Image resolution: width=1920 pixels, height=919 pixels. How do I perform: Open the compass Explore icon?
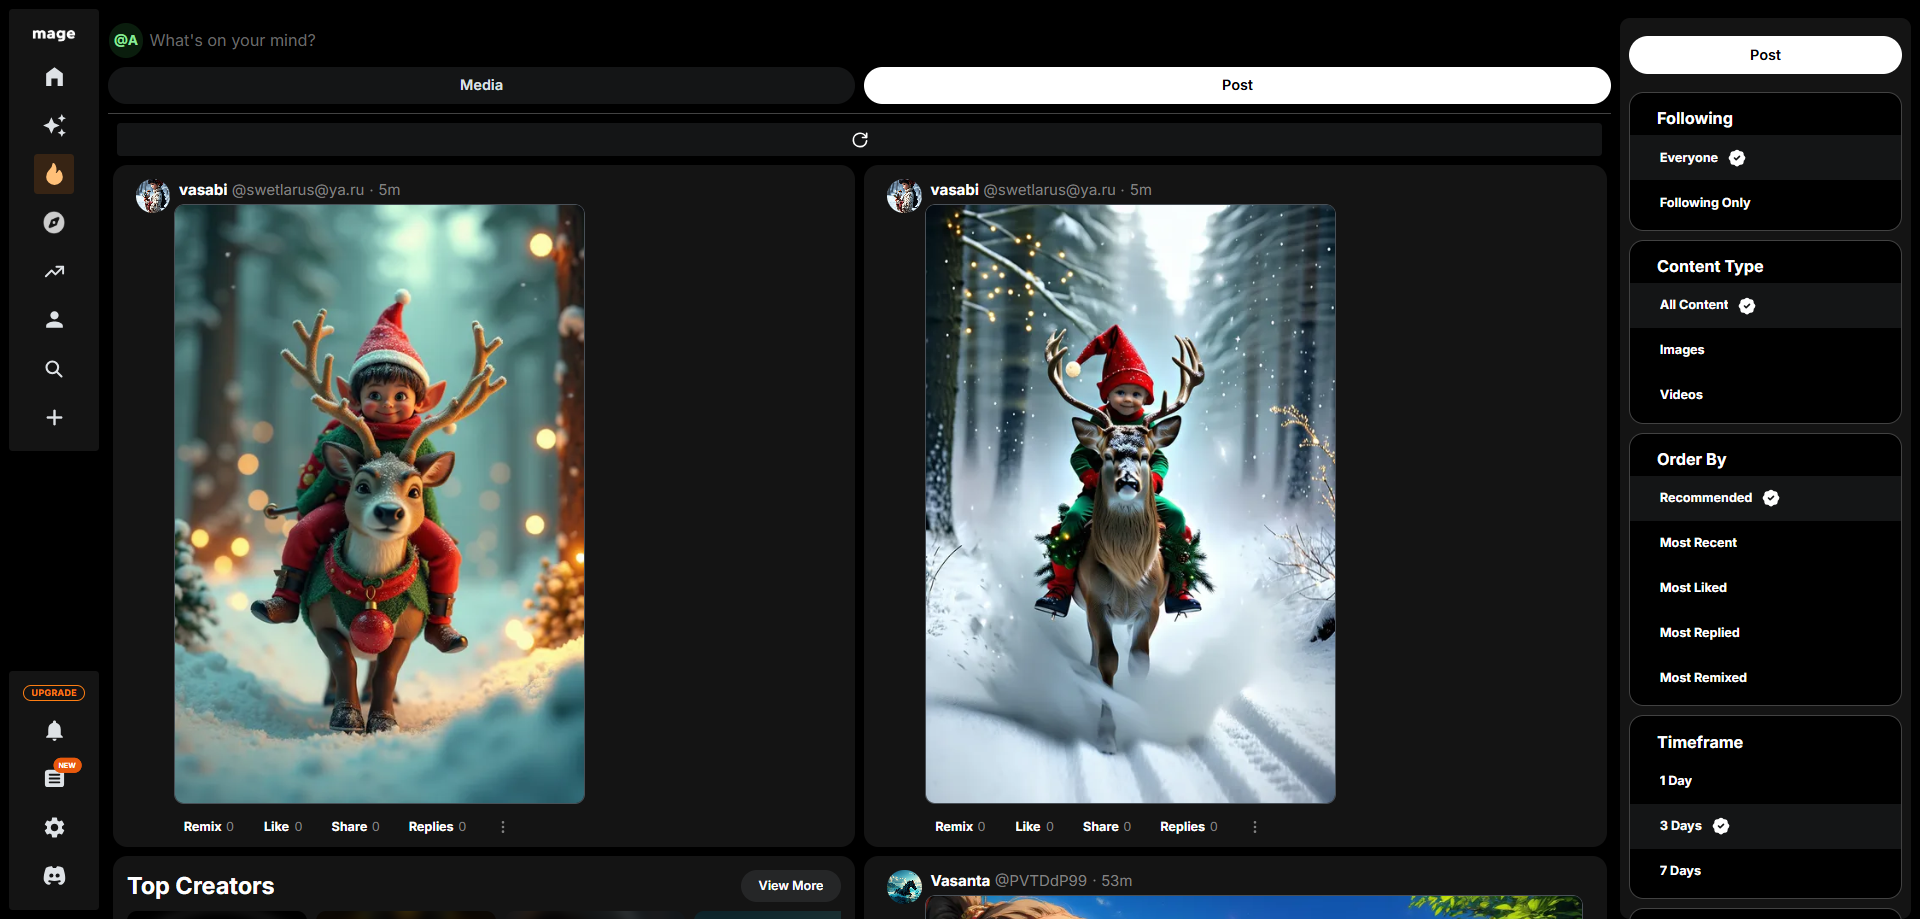tap(54, 223)
